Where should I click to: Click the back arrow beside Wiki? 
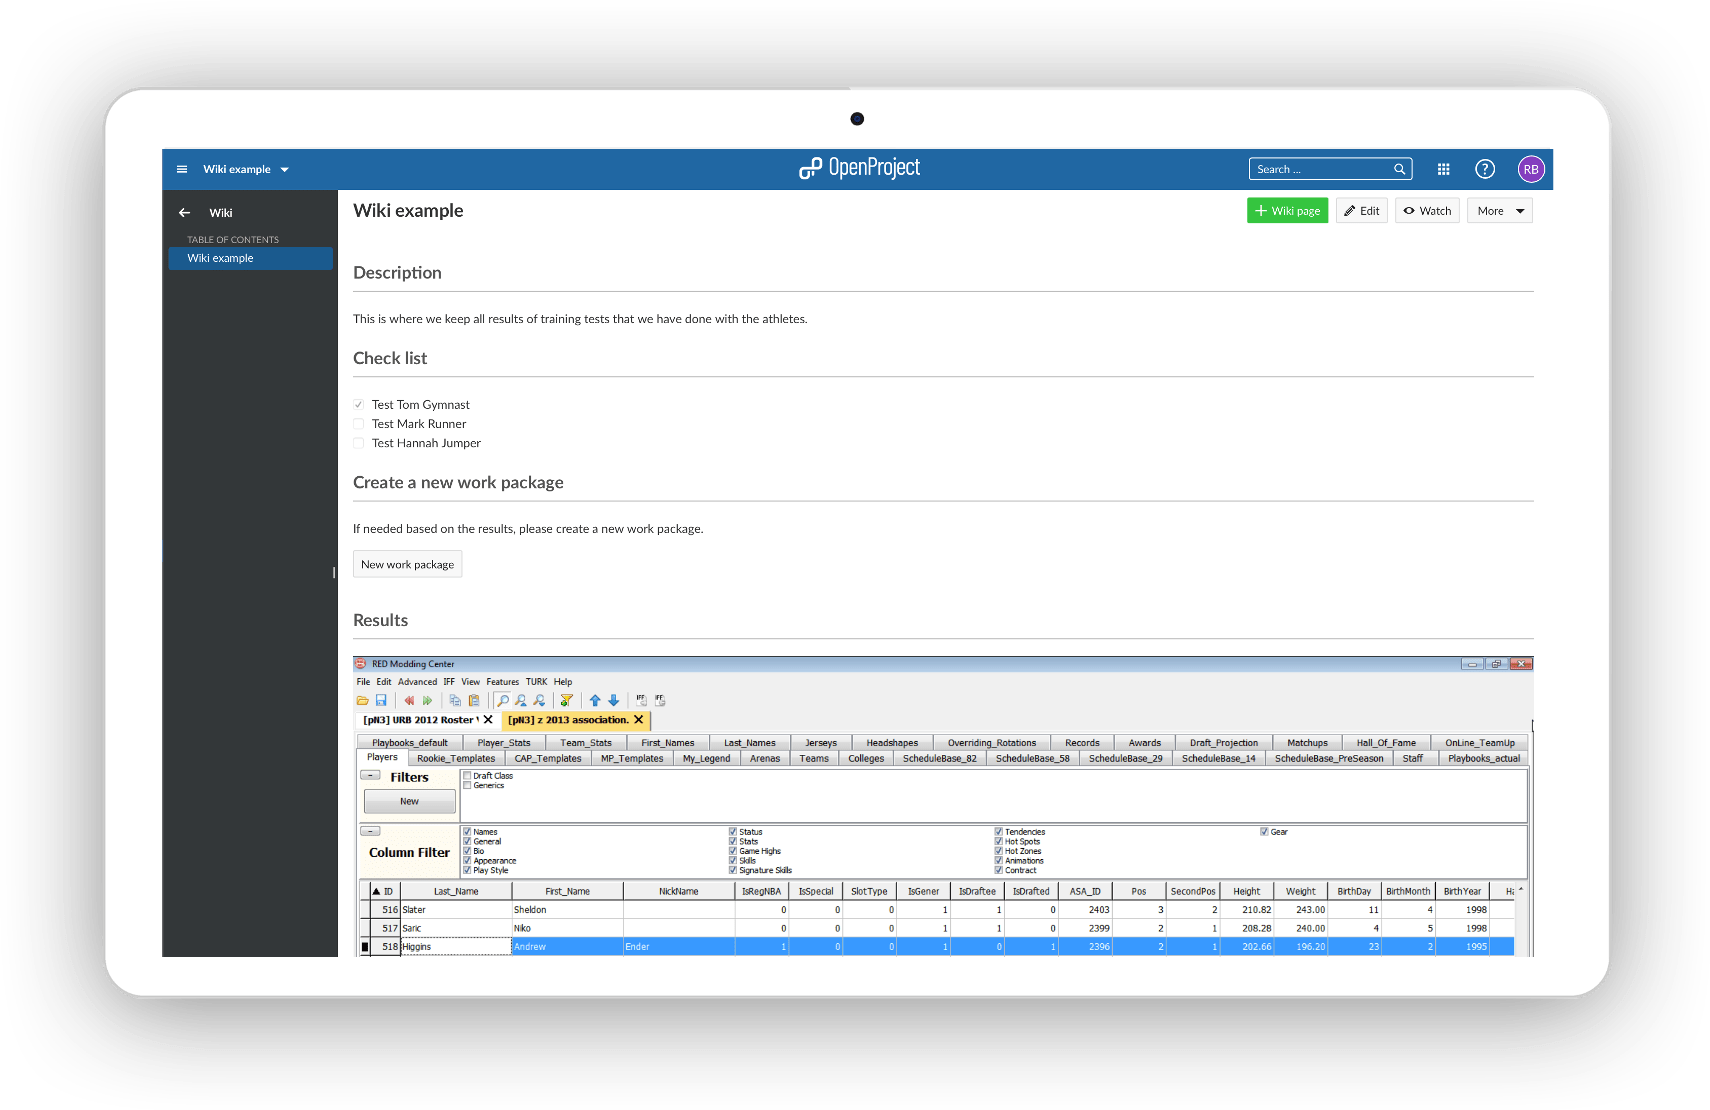tap(184, 213)
